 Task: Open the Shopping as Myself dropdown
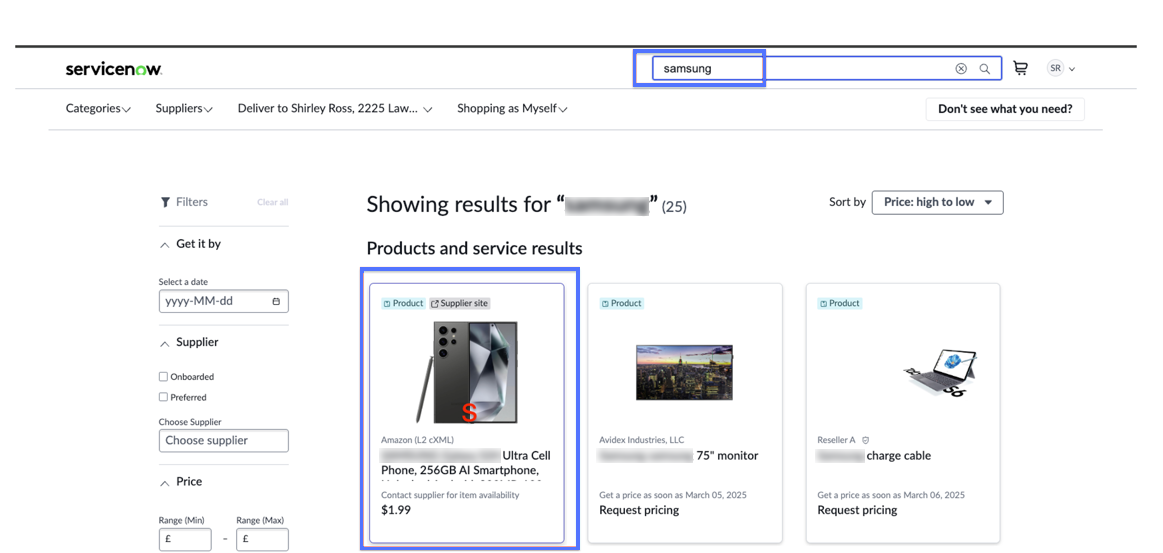[x=513, y=108]
